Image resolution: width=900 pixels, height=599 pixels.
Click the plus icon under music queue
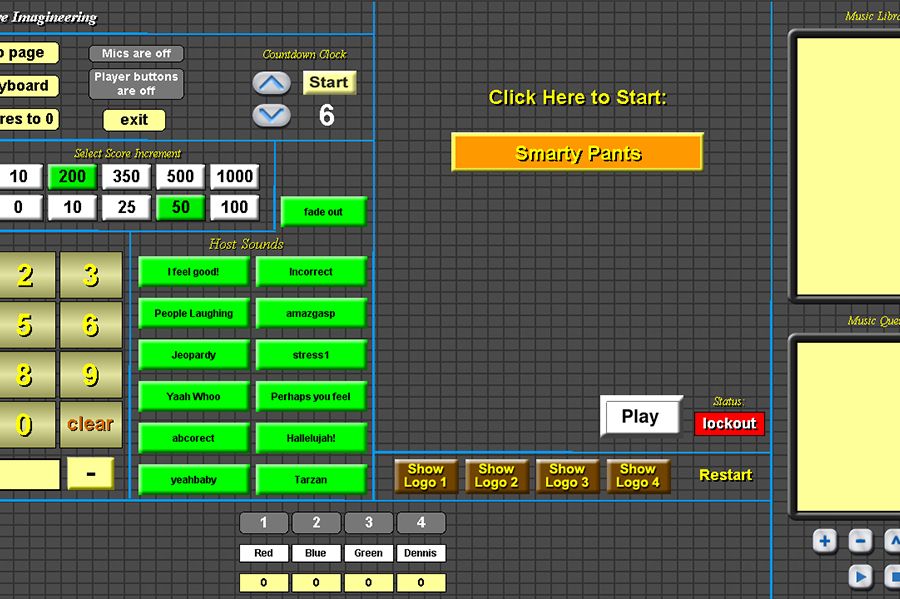tap(824, 542)
